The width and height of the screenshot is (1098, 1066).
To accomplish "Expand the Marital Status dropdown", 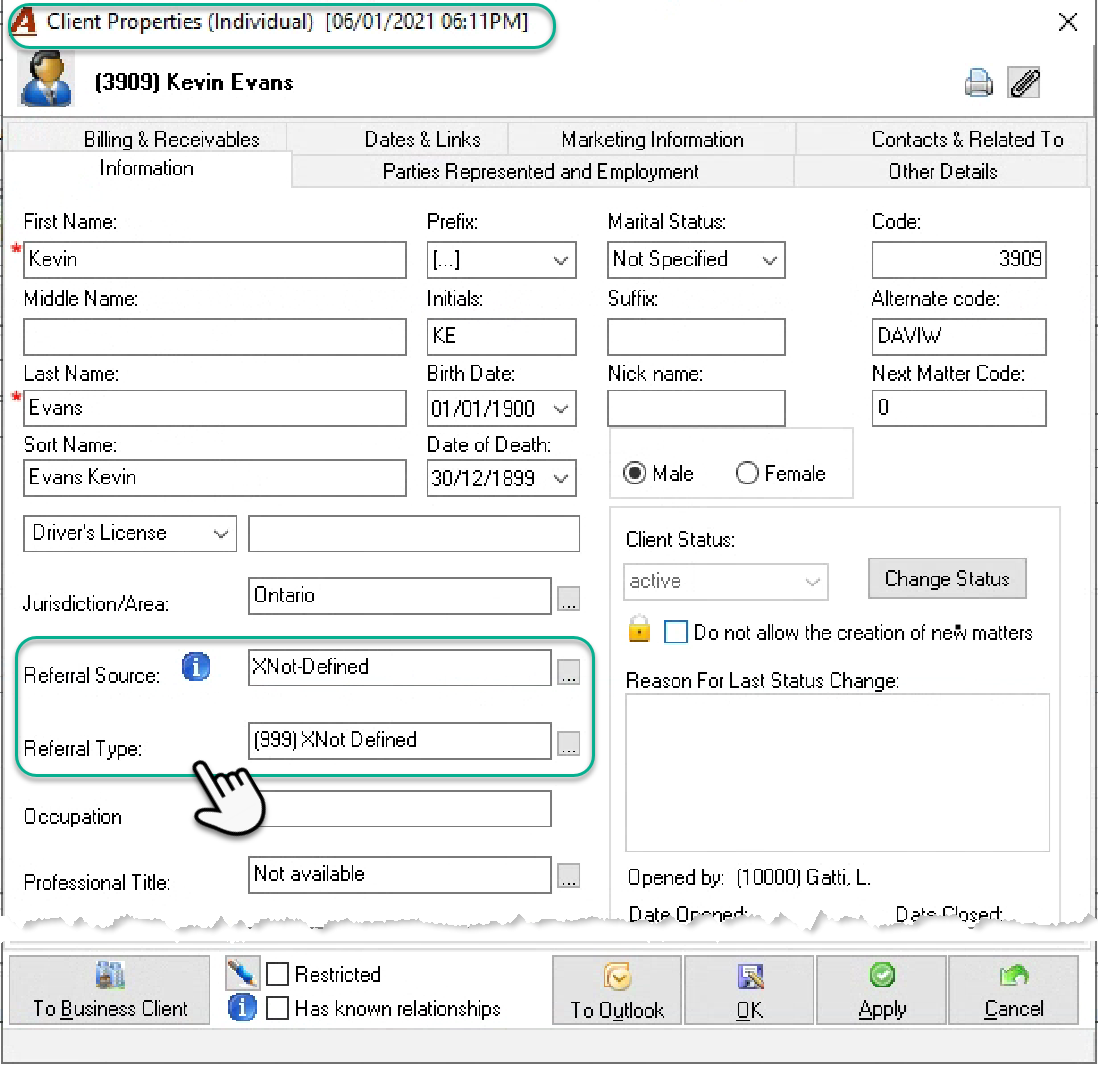I will click(x=770, y=261).
